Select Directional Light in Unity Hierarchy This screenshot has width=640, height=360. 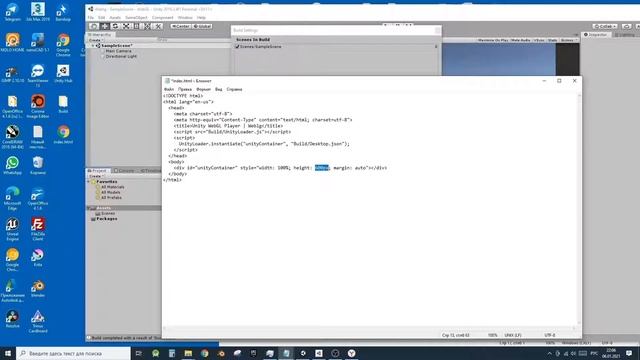point(121,56)
